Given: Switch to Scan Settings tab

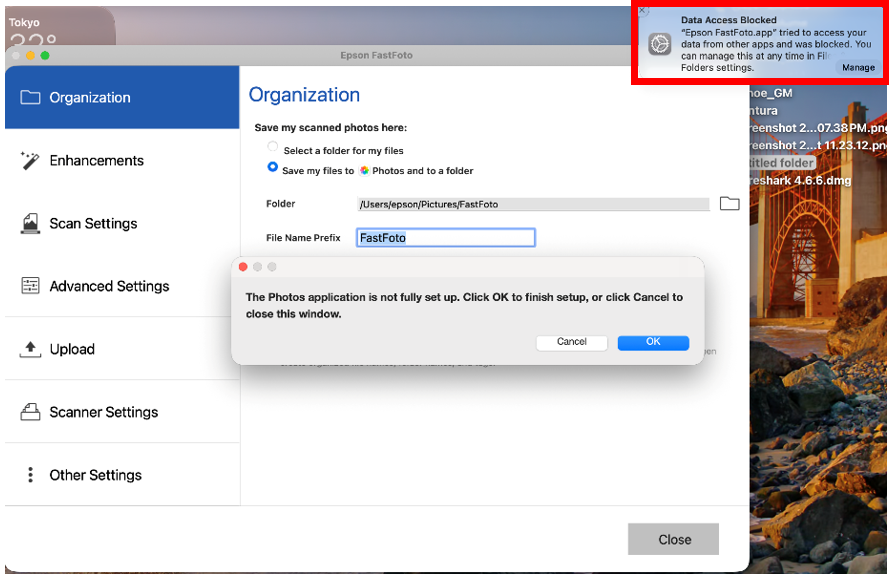Looking at the screenshot, I should (x=122, y=223).
